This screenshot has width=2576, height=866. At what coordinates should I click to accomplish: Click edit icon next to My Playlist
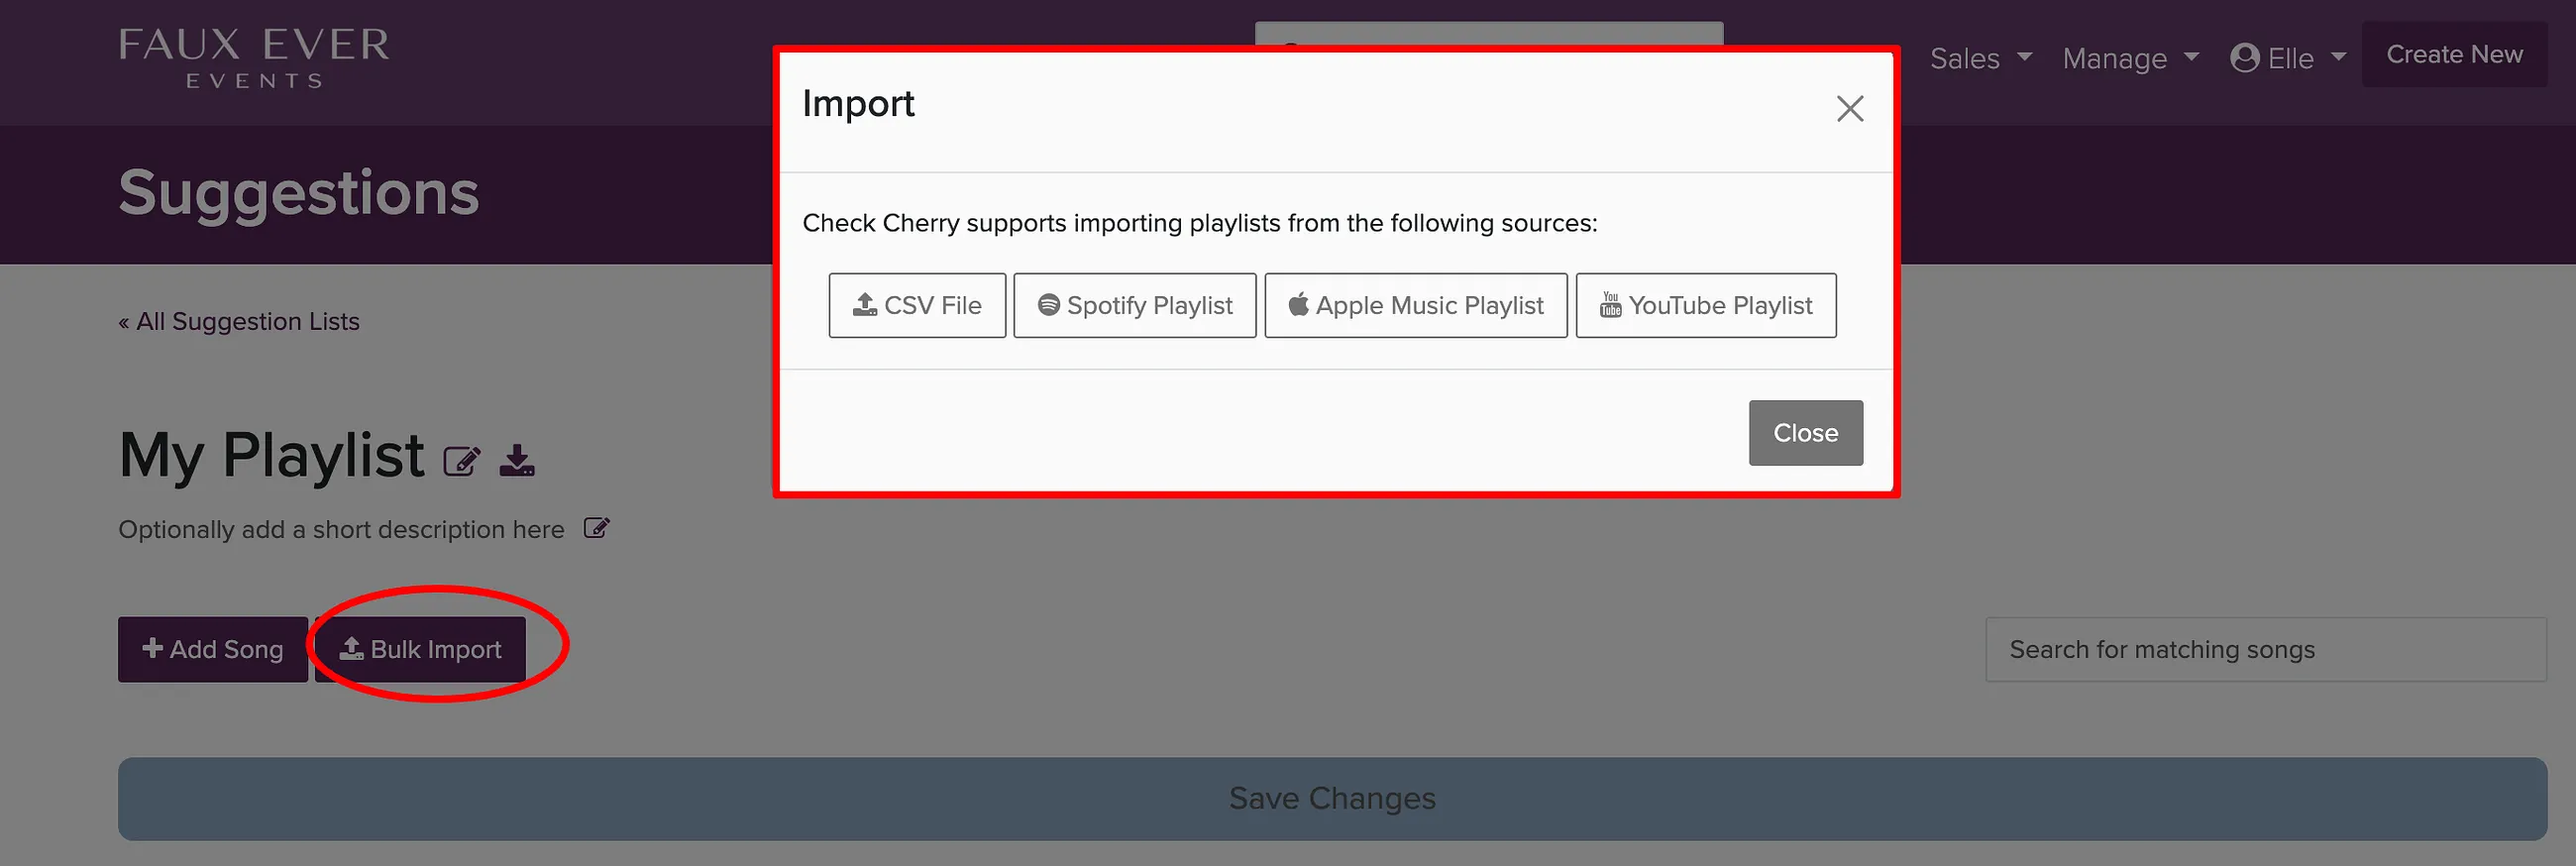(462, 461)
